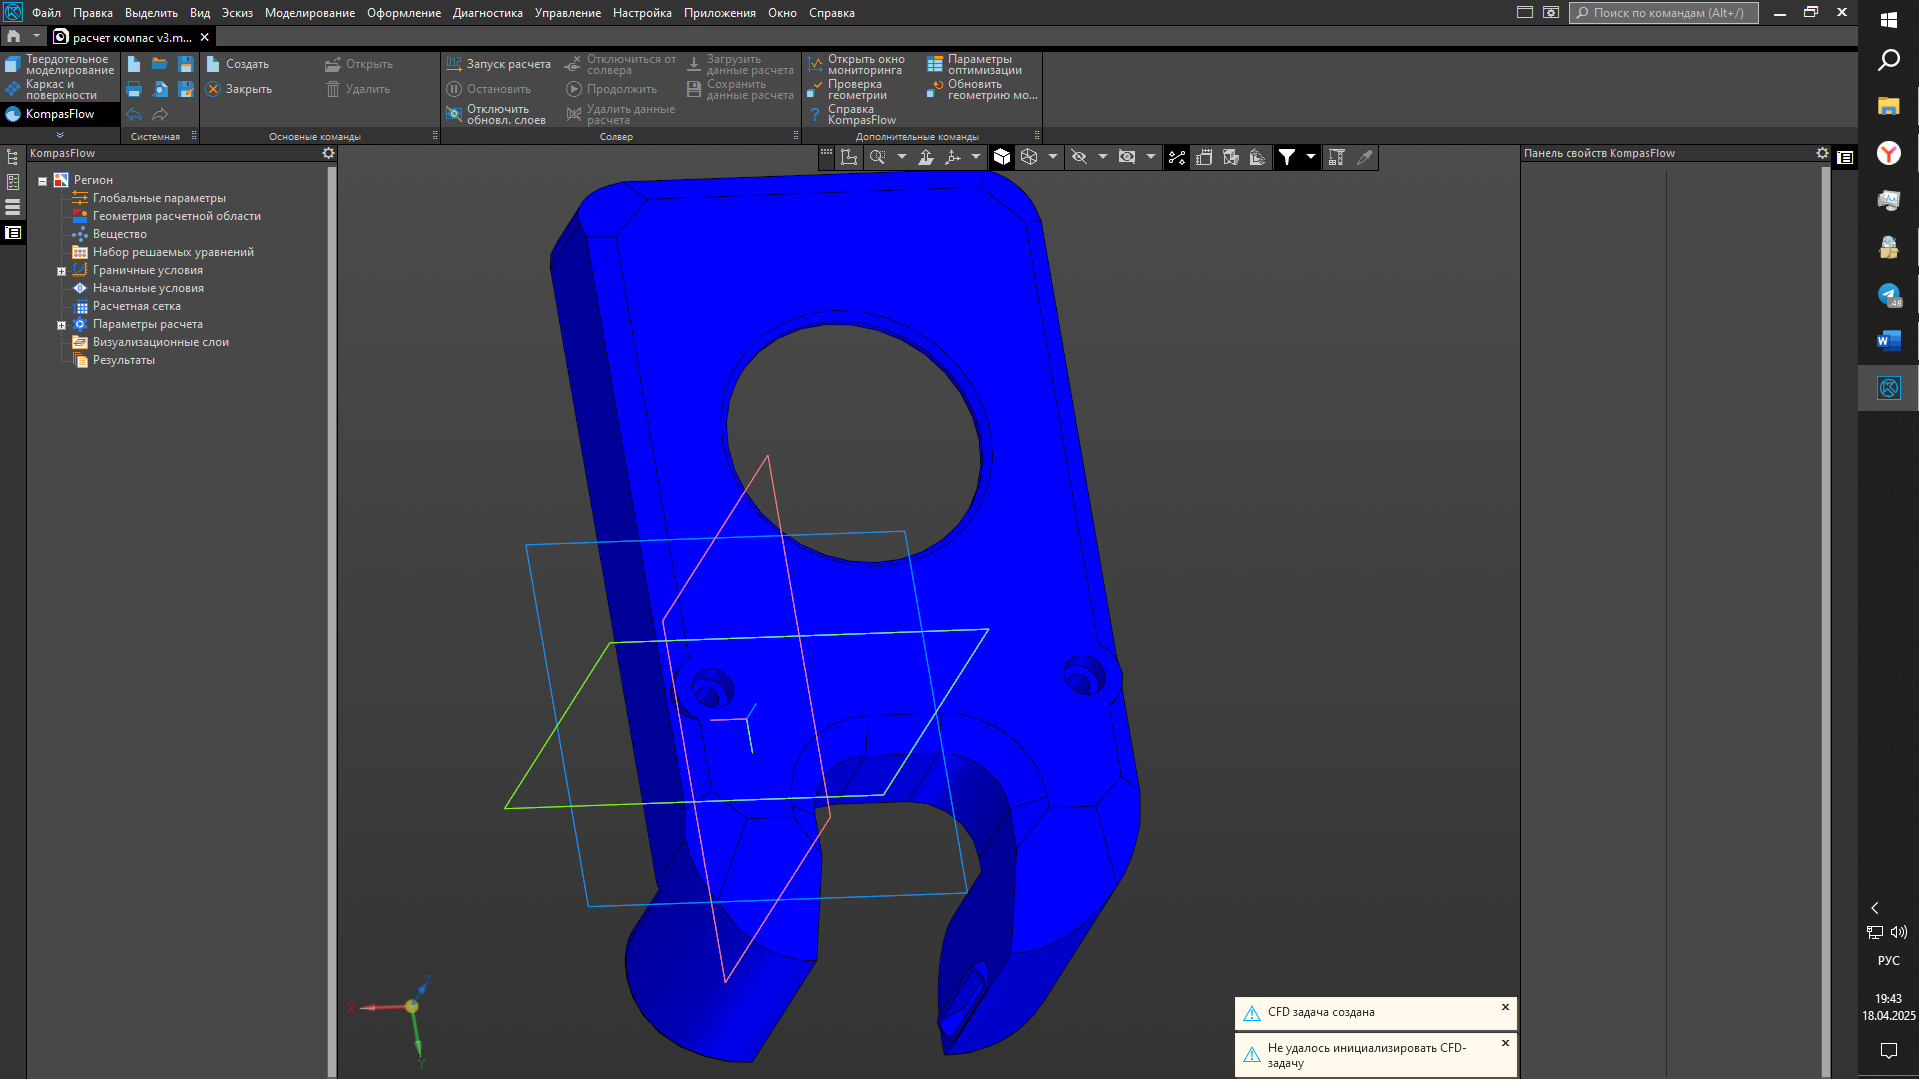Click the print icon in the system toolbar
This screenshot has width=1919, height=1079.
coord(134,90)
